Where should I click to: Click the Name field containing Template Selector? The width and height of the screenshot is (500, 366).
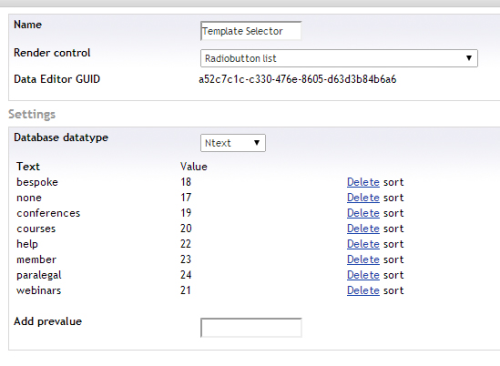point(251,31)
